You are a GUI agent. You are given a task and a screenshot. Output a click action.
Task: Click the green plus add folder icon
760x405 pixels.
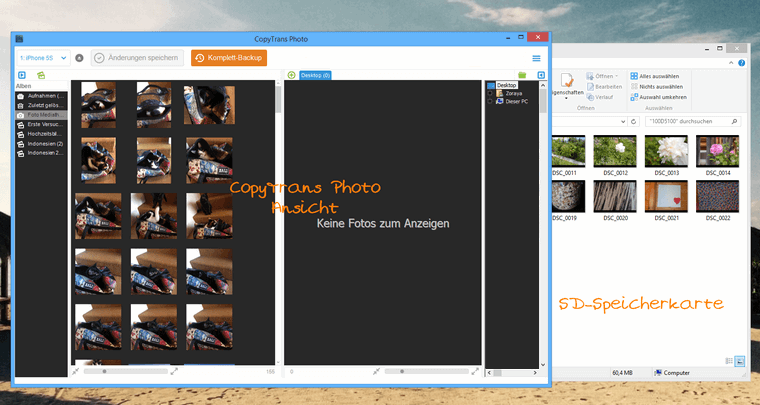point(291,75)
